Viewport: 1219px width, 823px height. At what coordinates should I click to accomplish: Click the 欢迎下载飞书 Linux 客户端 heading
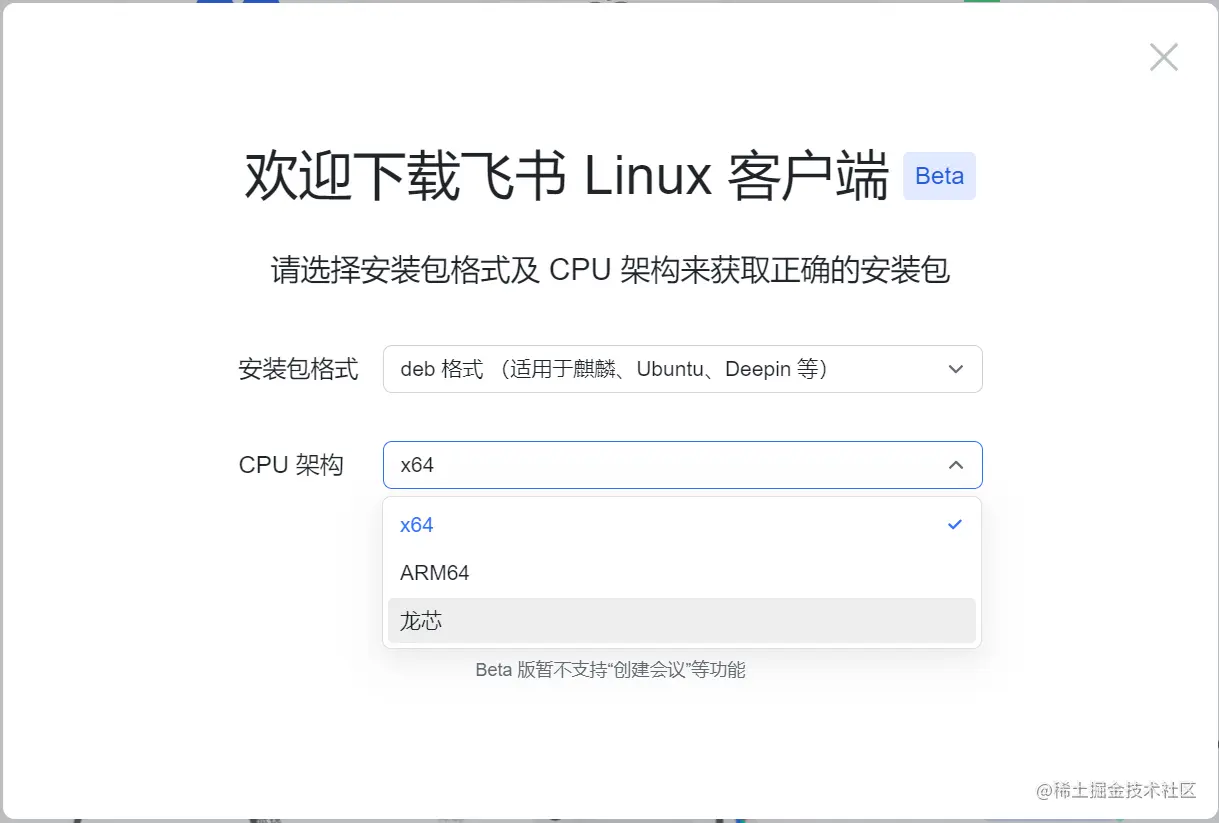[x=567, y=178]
